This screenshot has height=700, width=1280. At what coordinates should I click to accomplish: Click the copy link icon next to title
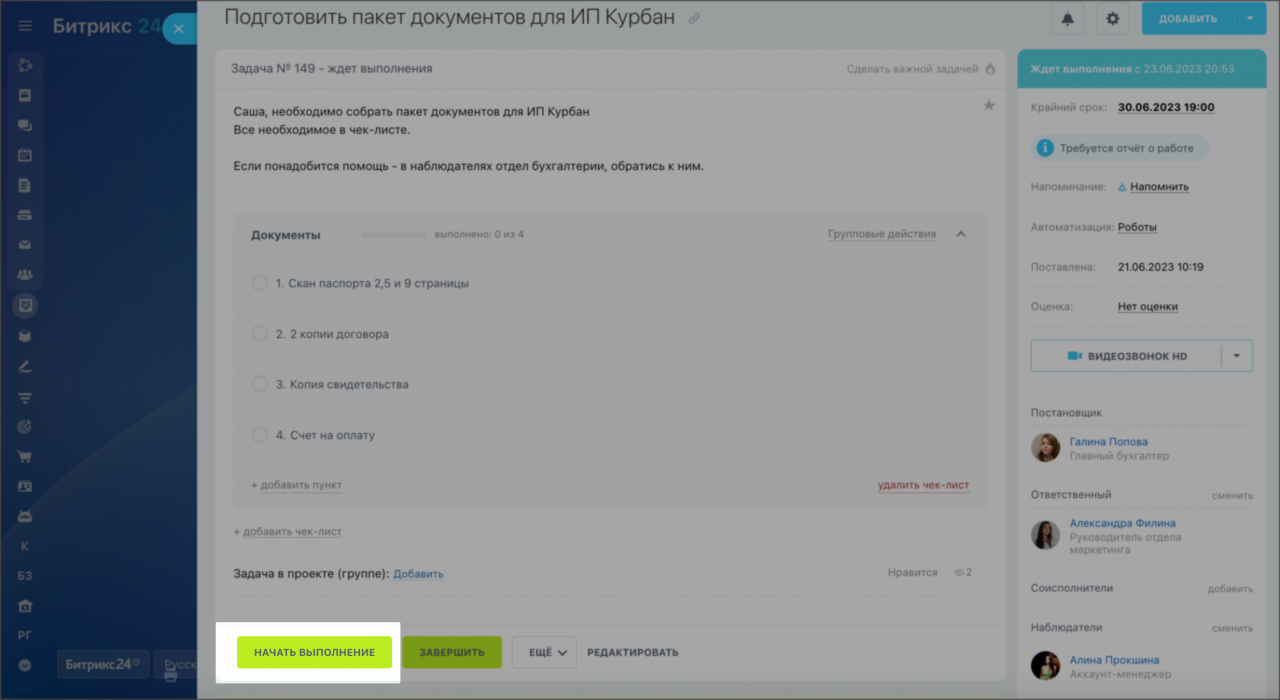click(x=695, y=18)
